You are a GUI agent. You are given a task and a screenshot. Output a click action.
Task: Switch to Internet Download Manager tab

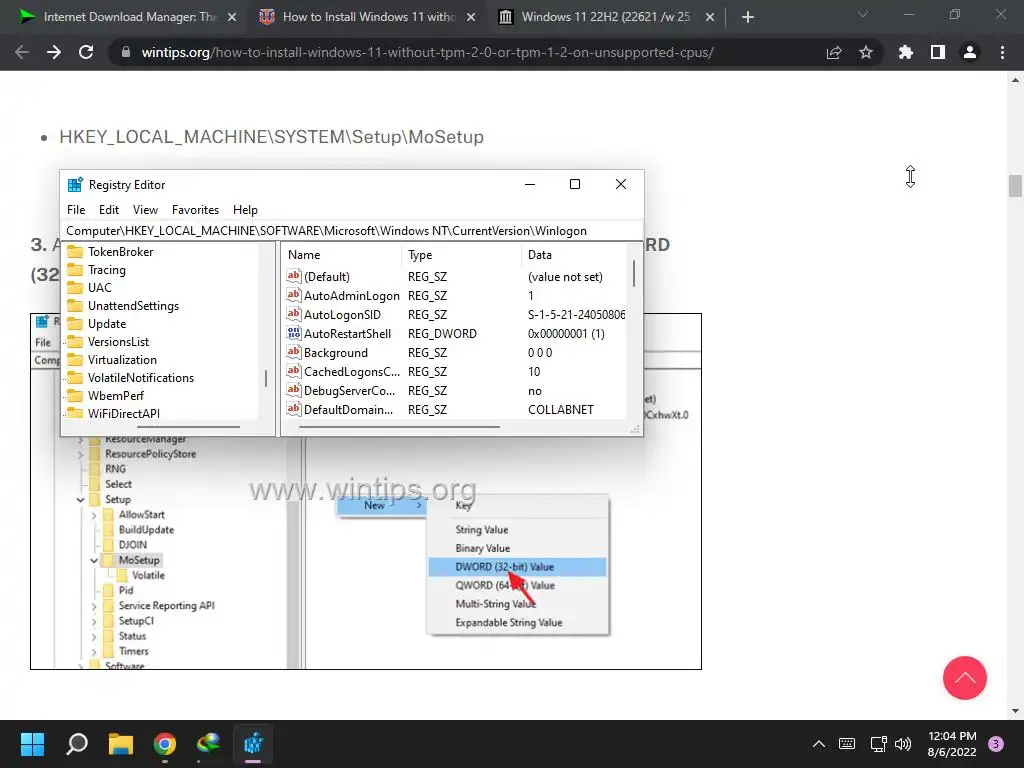coord(127,17)
